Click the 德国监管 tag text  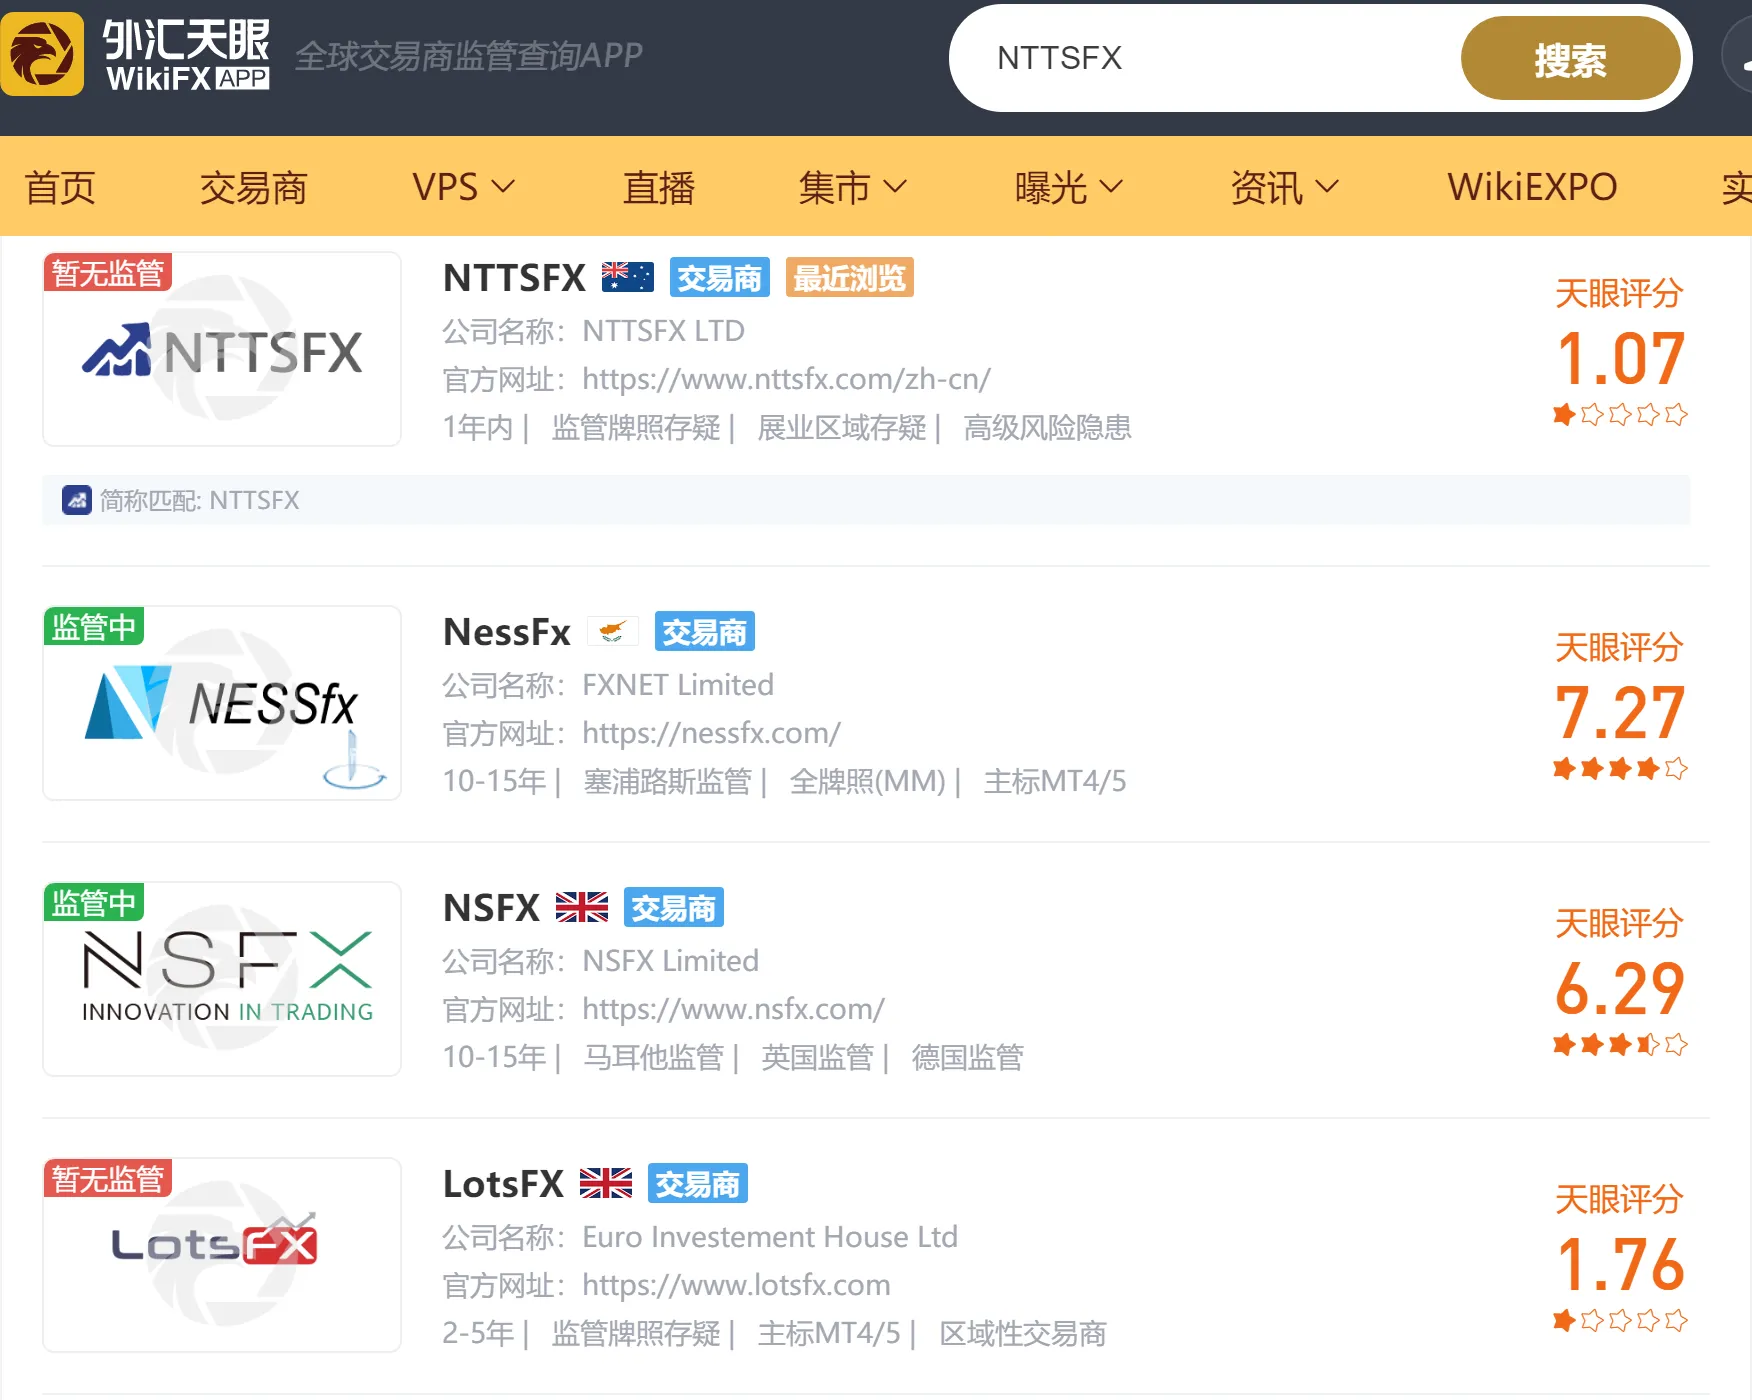[967, 1058]
